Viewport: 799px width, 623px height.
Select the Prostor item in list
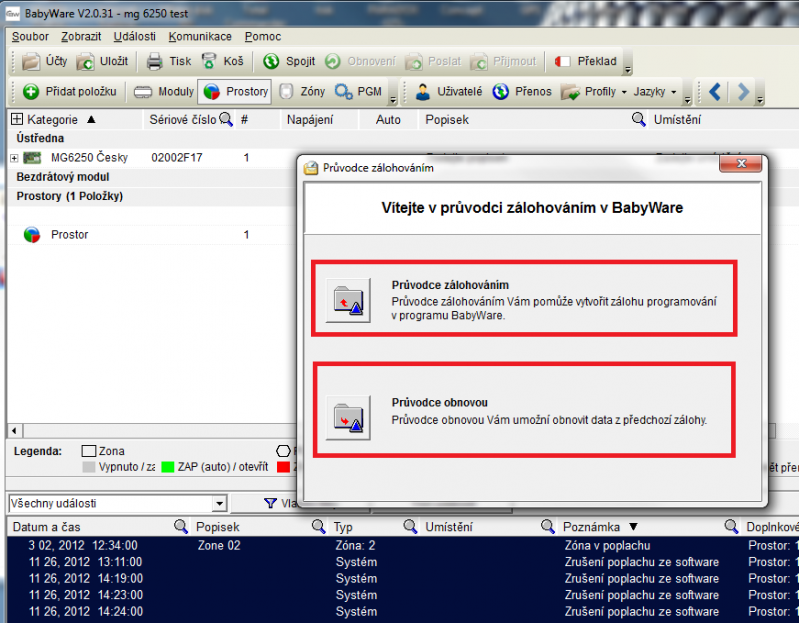pos(69,235)
